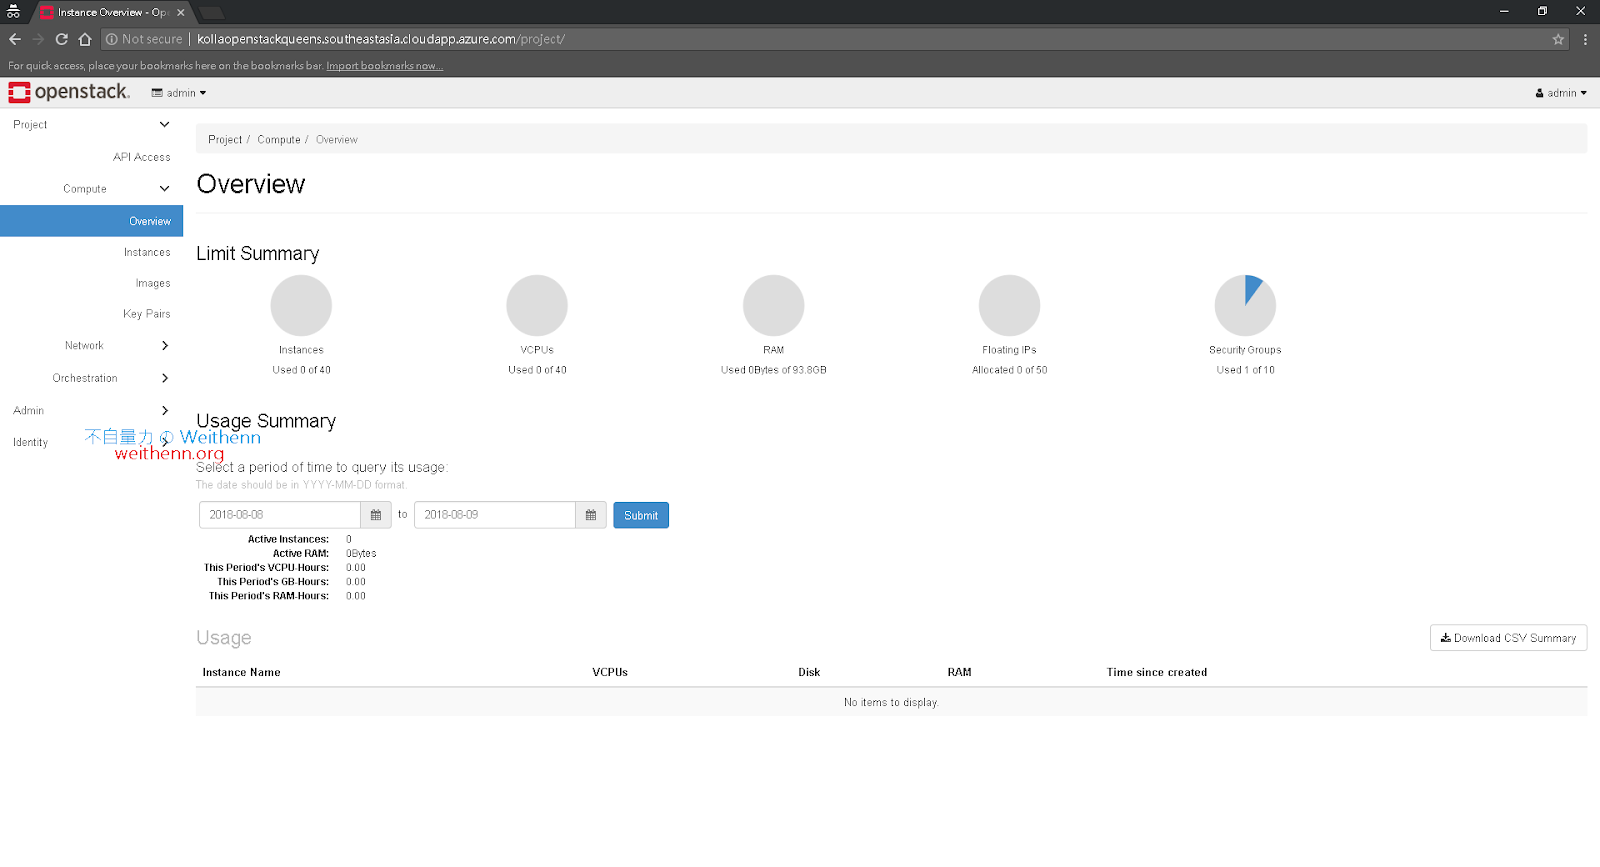Screen dimensions: 1600x867
Task: Click Compute breadcrumb link
Action: [x=279, y=140]
